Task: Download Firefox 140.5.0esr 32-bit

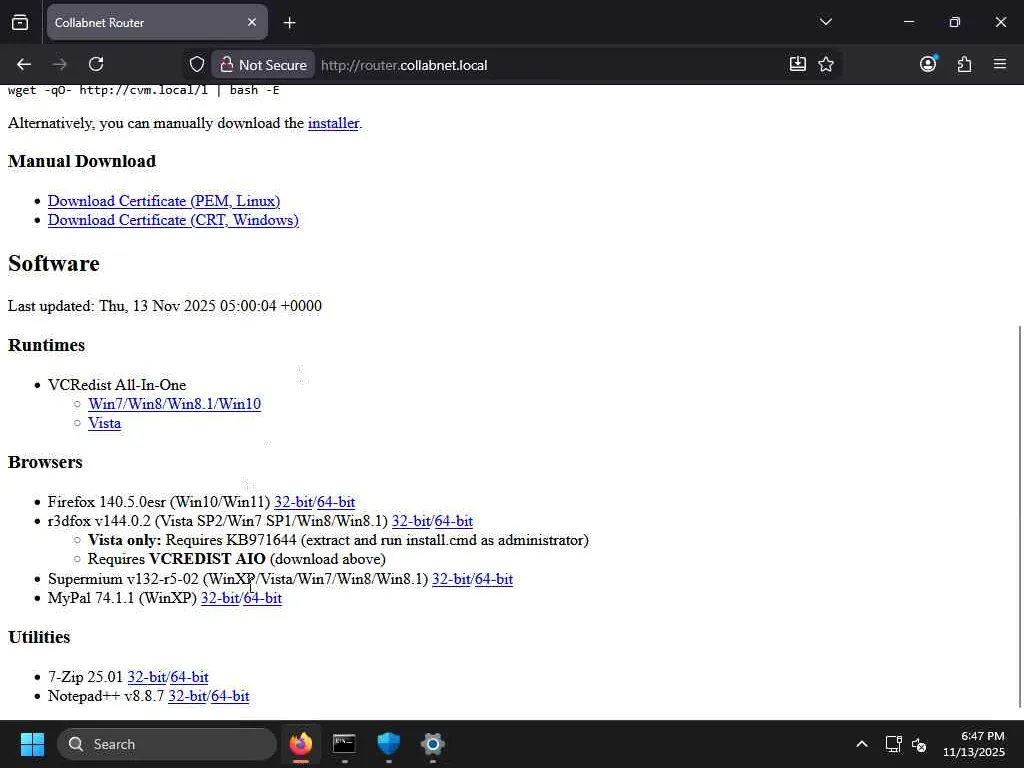Action: pos(293,502)
